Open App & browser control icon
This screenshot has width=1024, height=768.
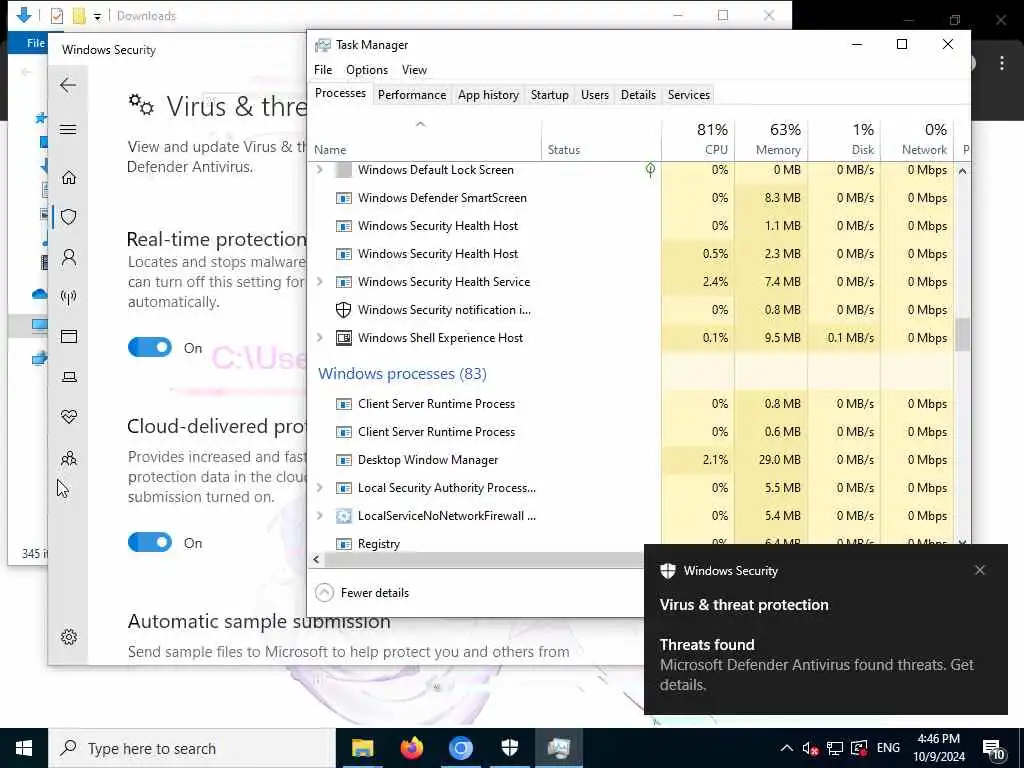(x=69, y=336)
